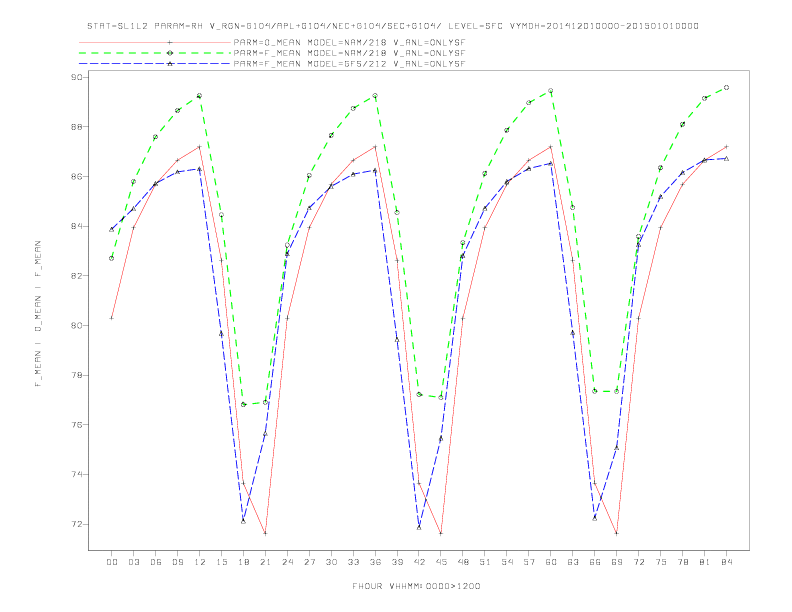Click y-axis tick value 82

pyautogui.click(x=77, y=276)
